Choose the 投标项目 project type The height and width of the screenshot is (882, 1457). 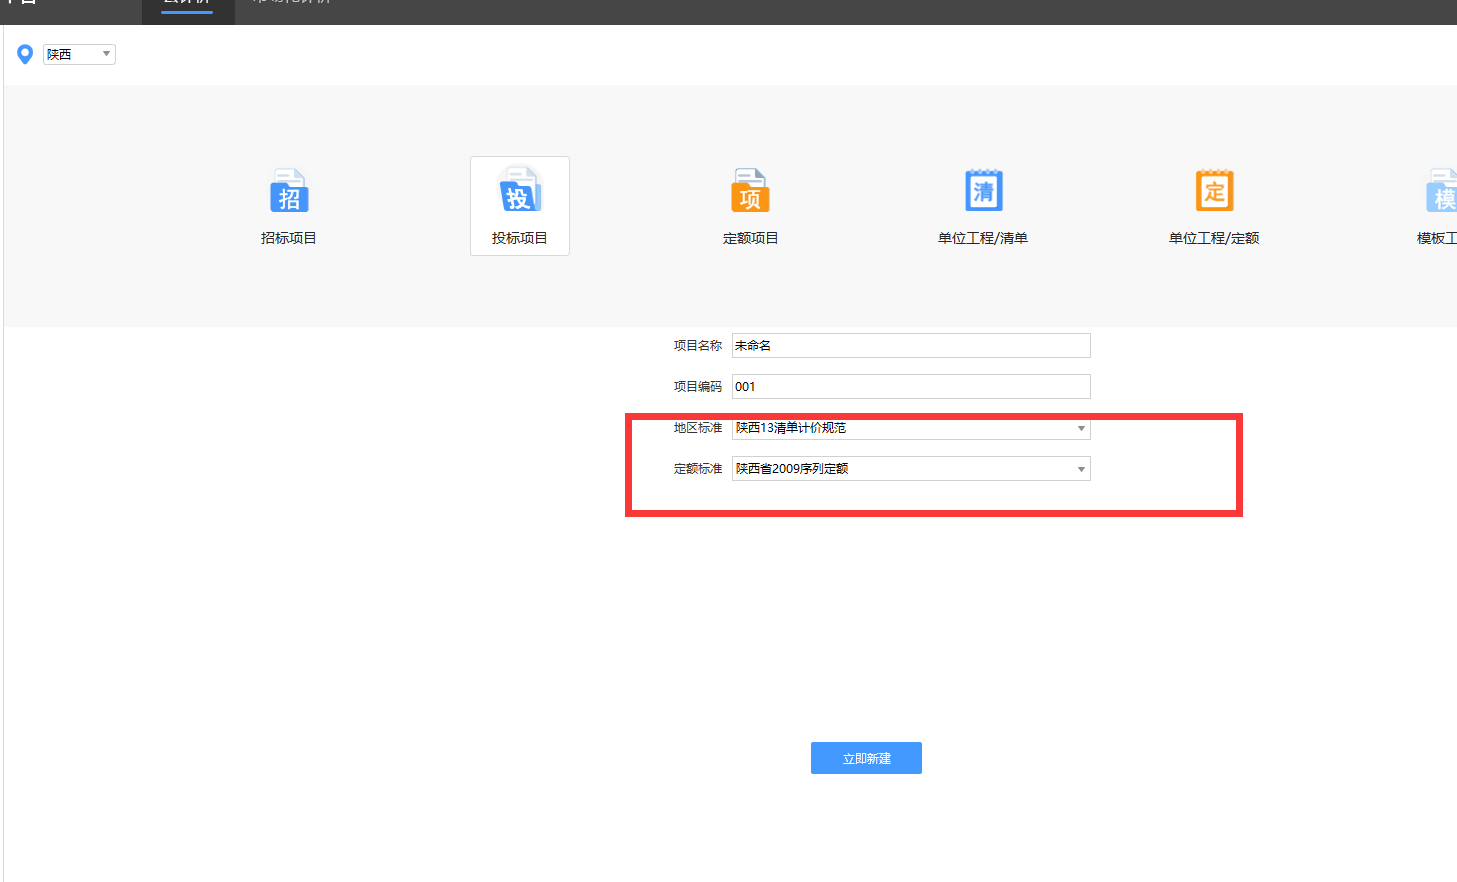[520, 206]
